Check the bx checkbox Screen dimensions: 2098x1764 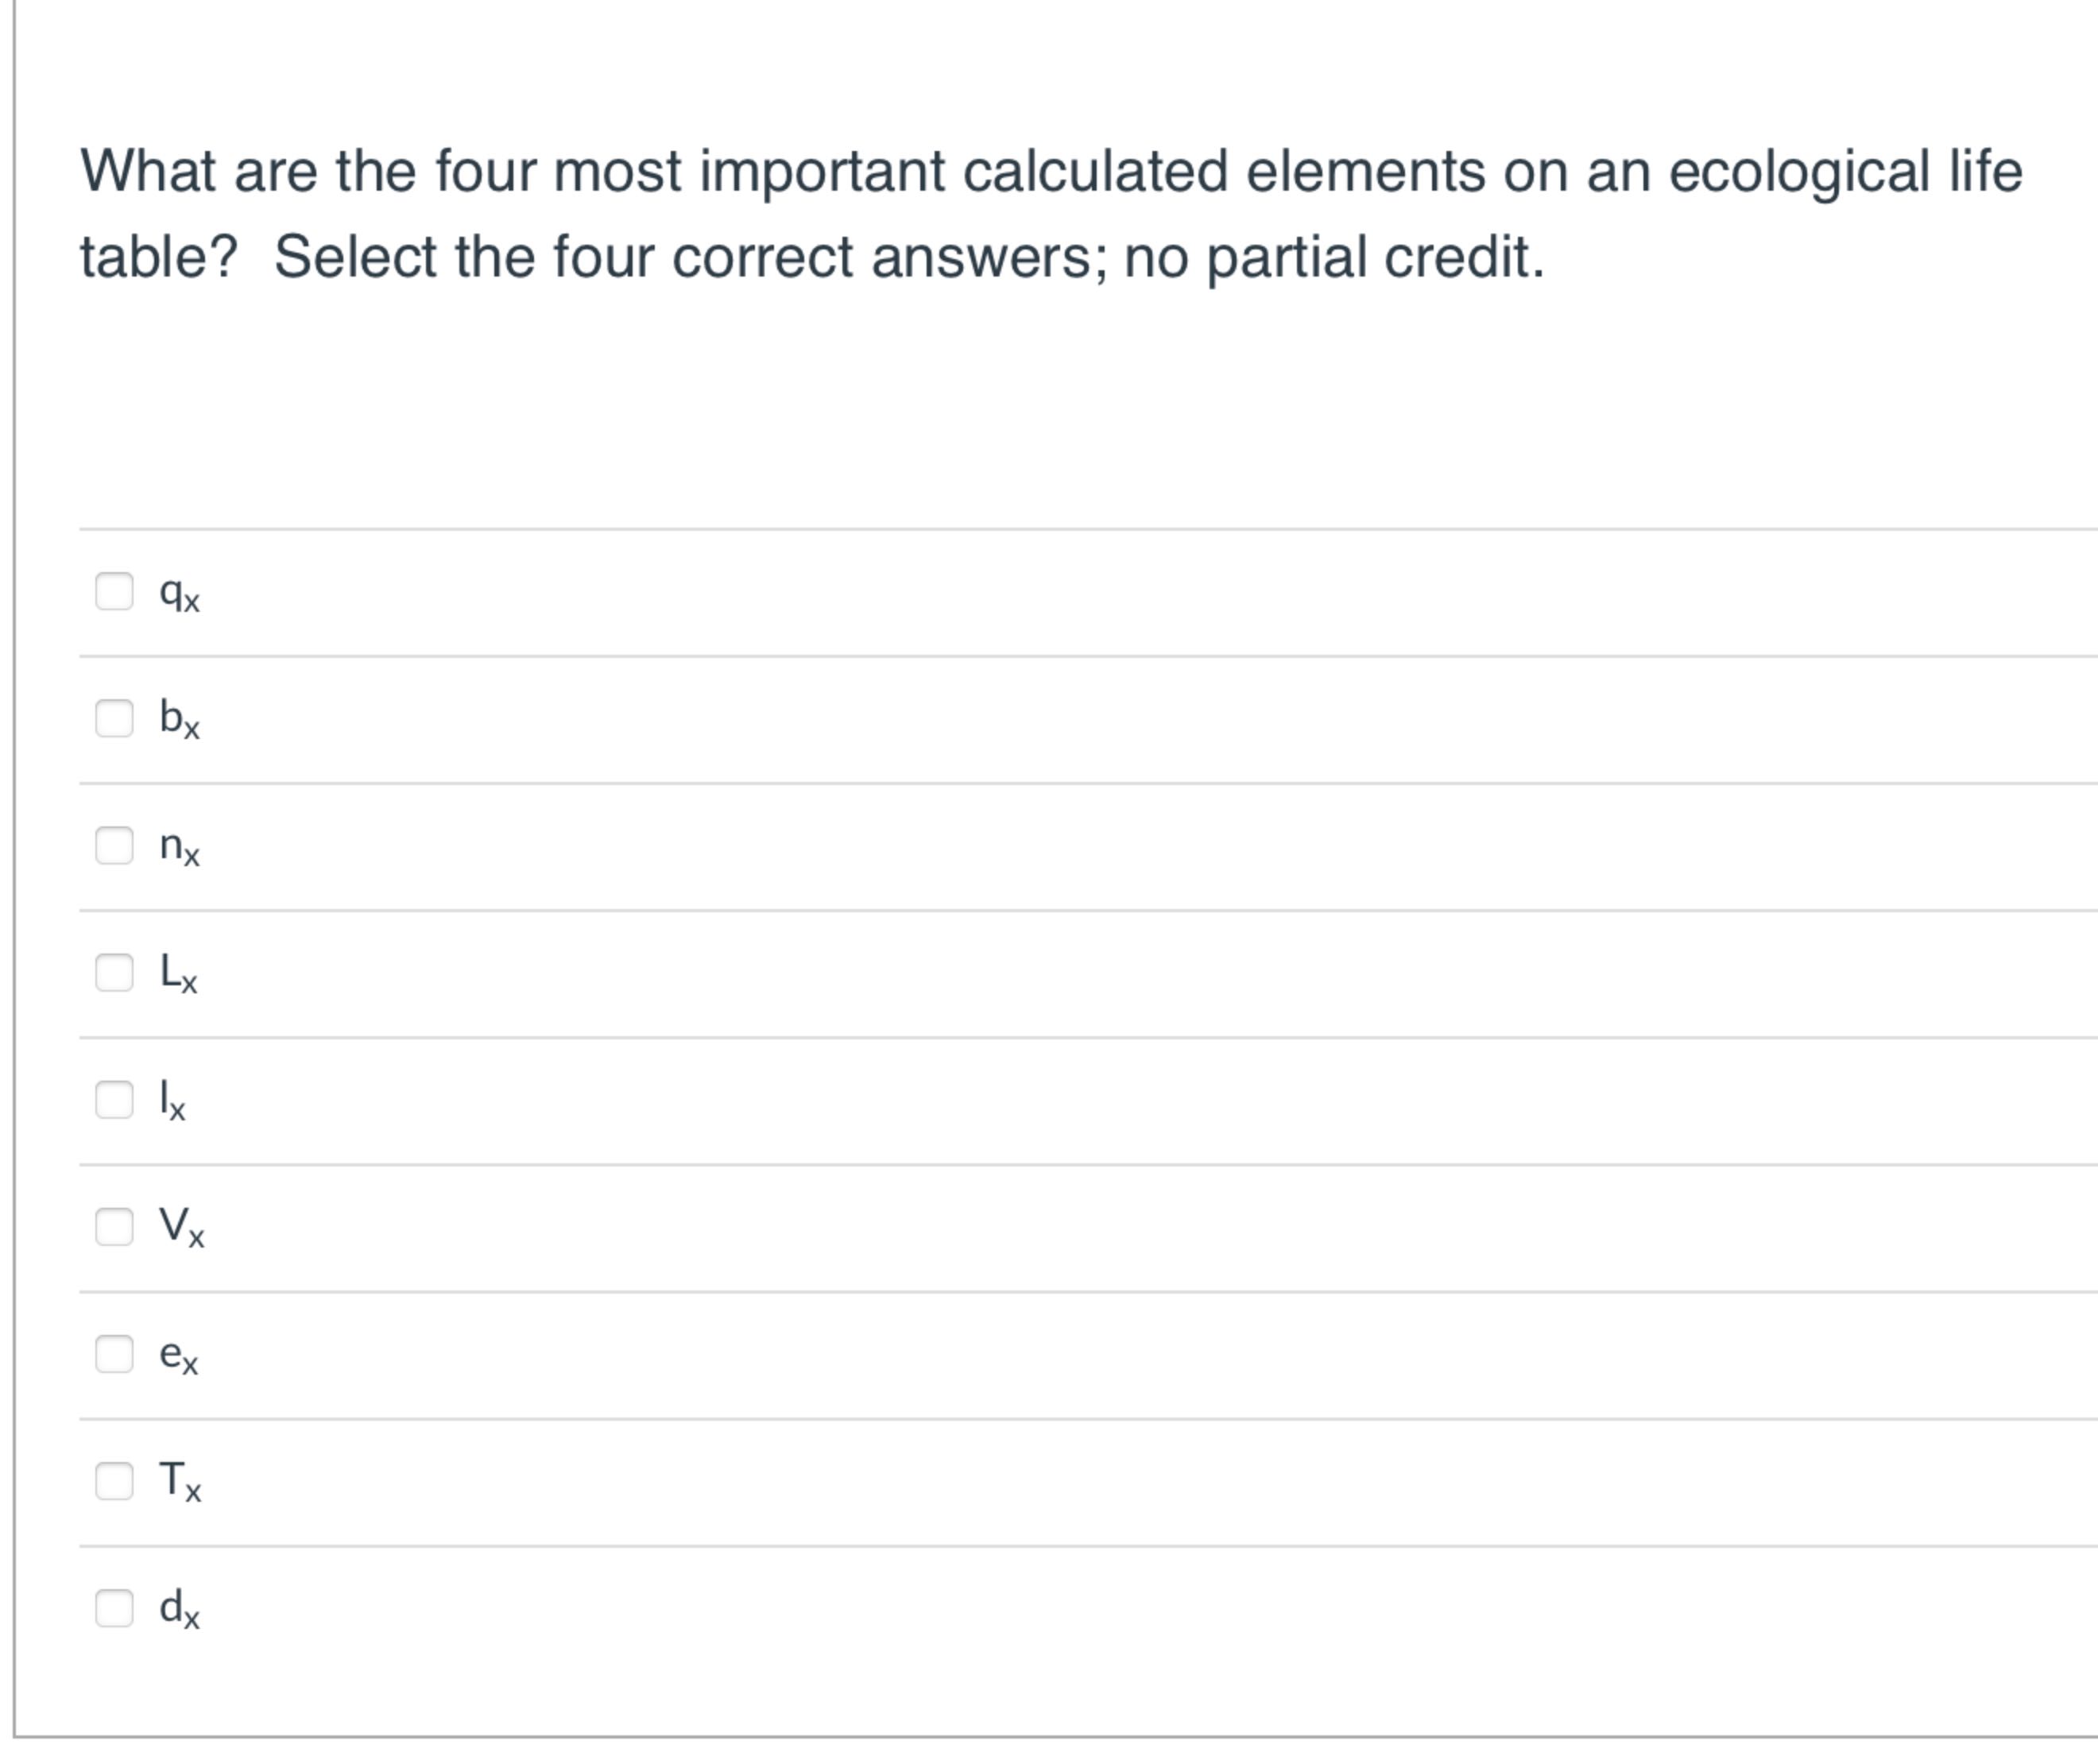(115, 720)
